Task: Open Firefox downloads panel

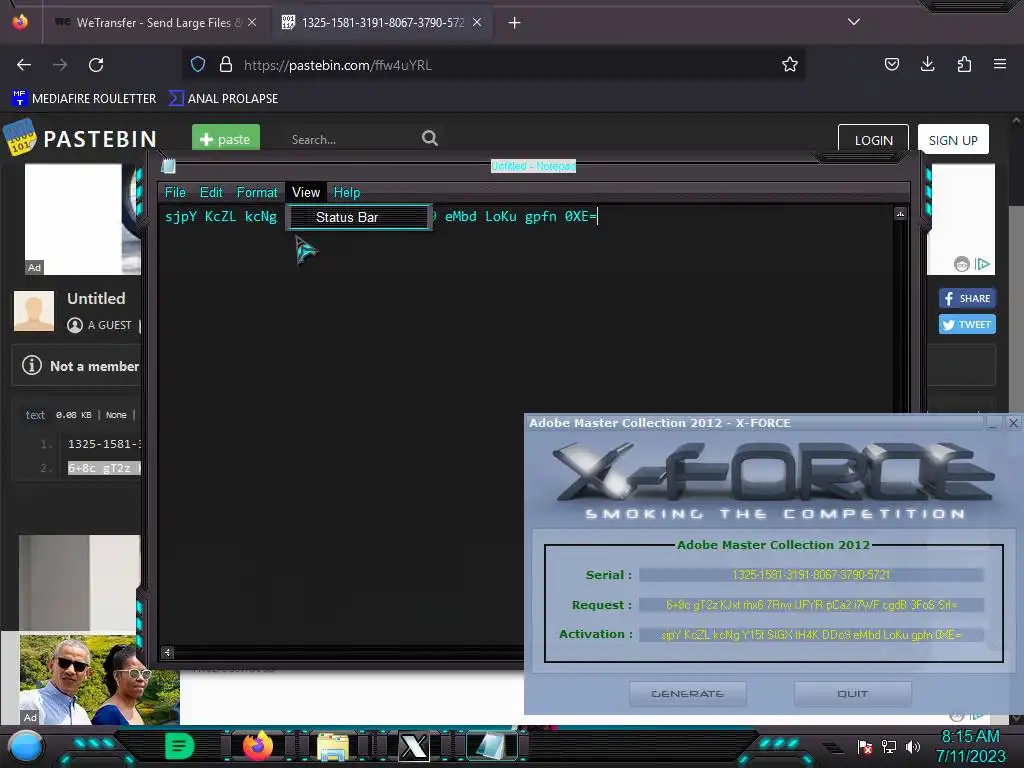Action: tap(927, 64)
